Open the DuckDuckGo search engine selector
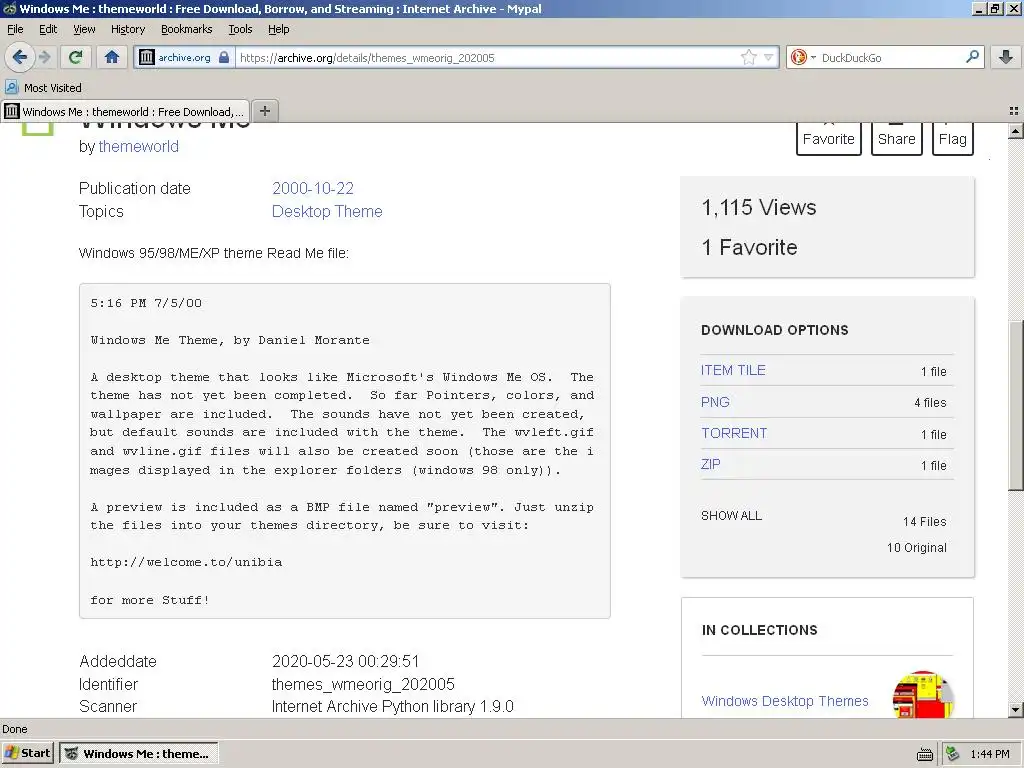The width and height of the screenshot is (1024, 768). (x=803, y=57)
